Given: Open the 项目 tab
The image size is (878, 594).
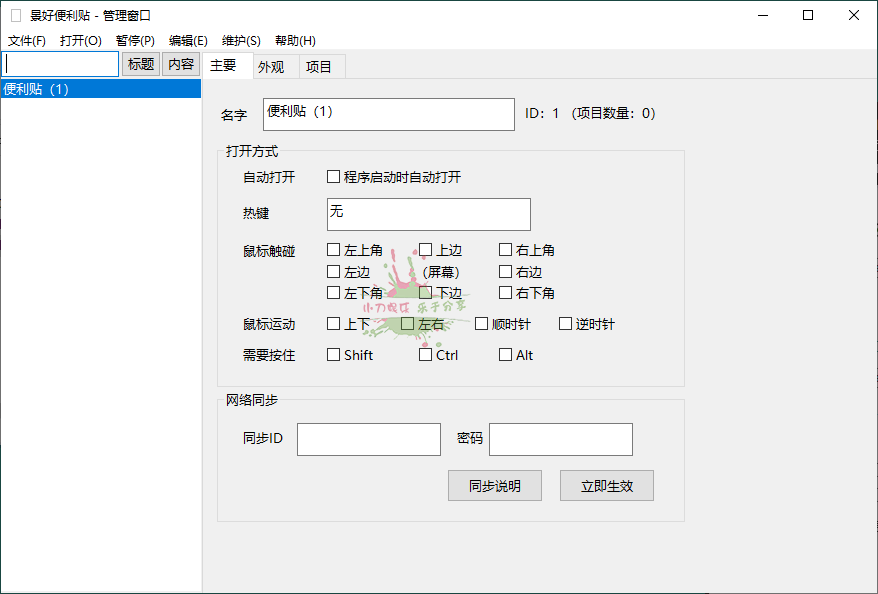Looking at the screenshot, I should tap(320, 66).
